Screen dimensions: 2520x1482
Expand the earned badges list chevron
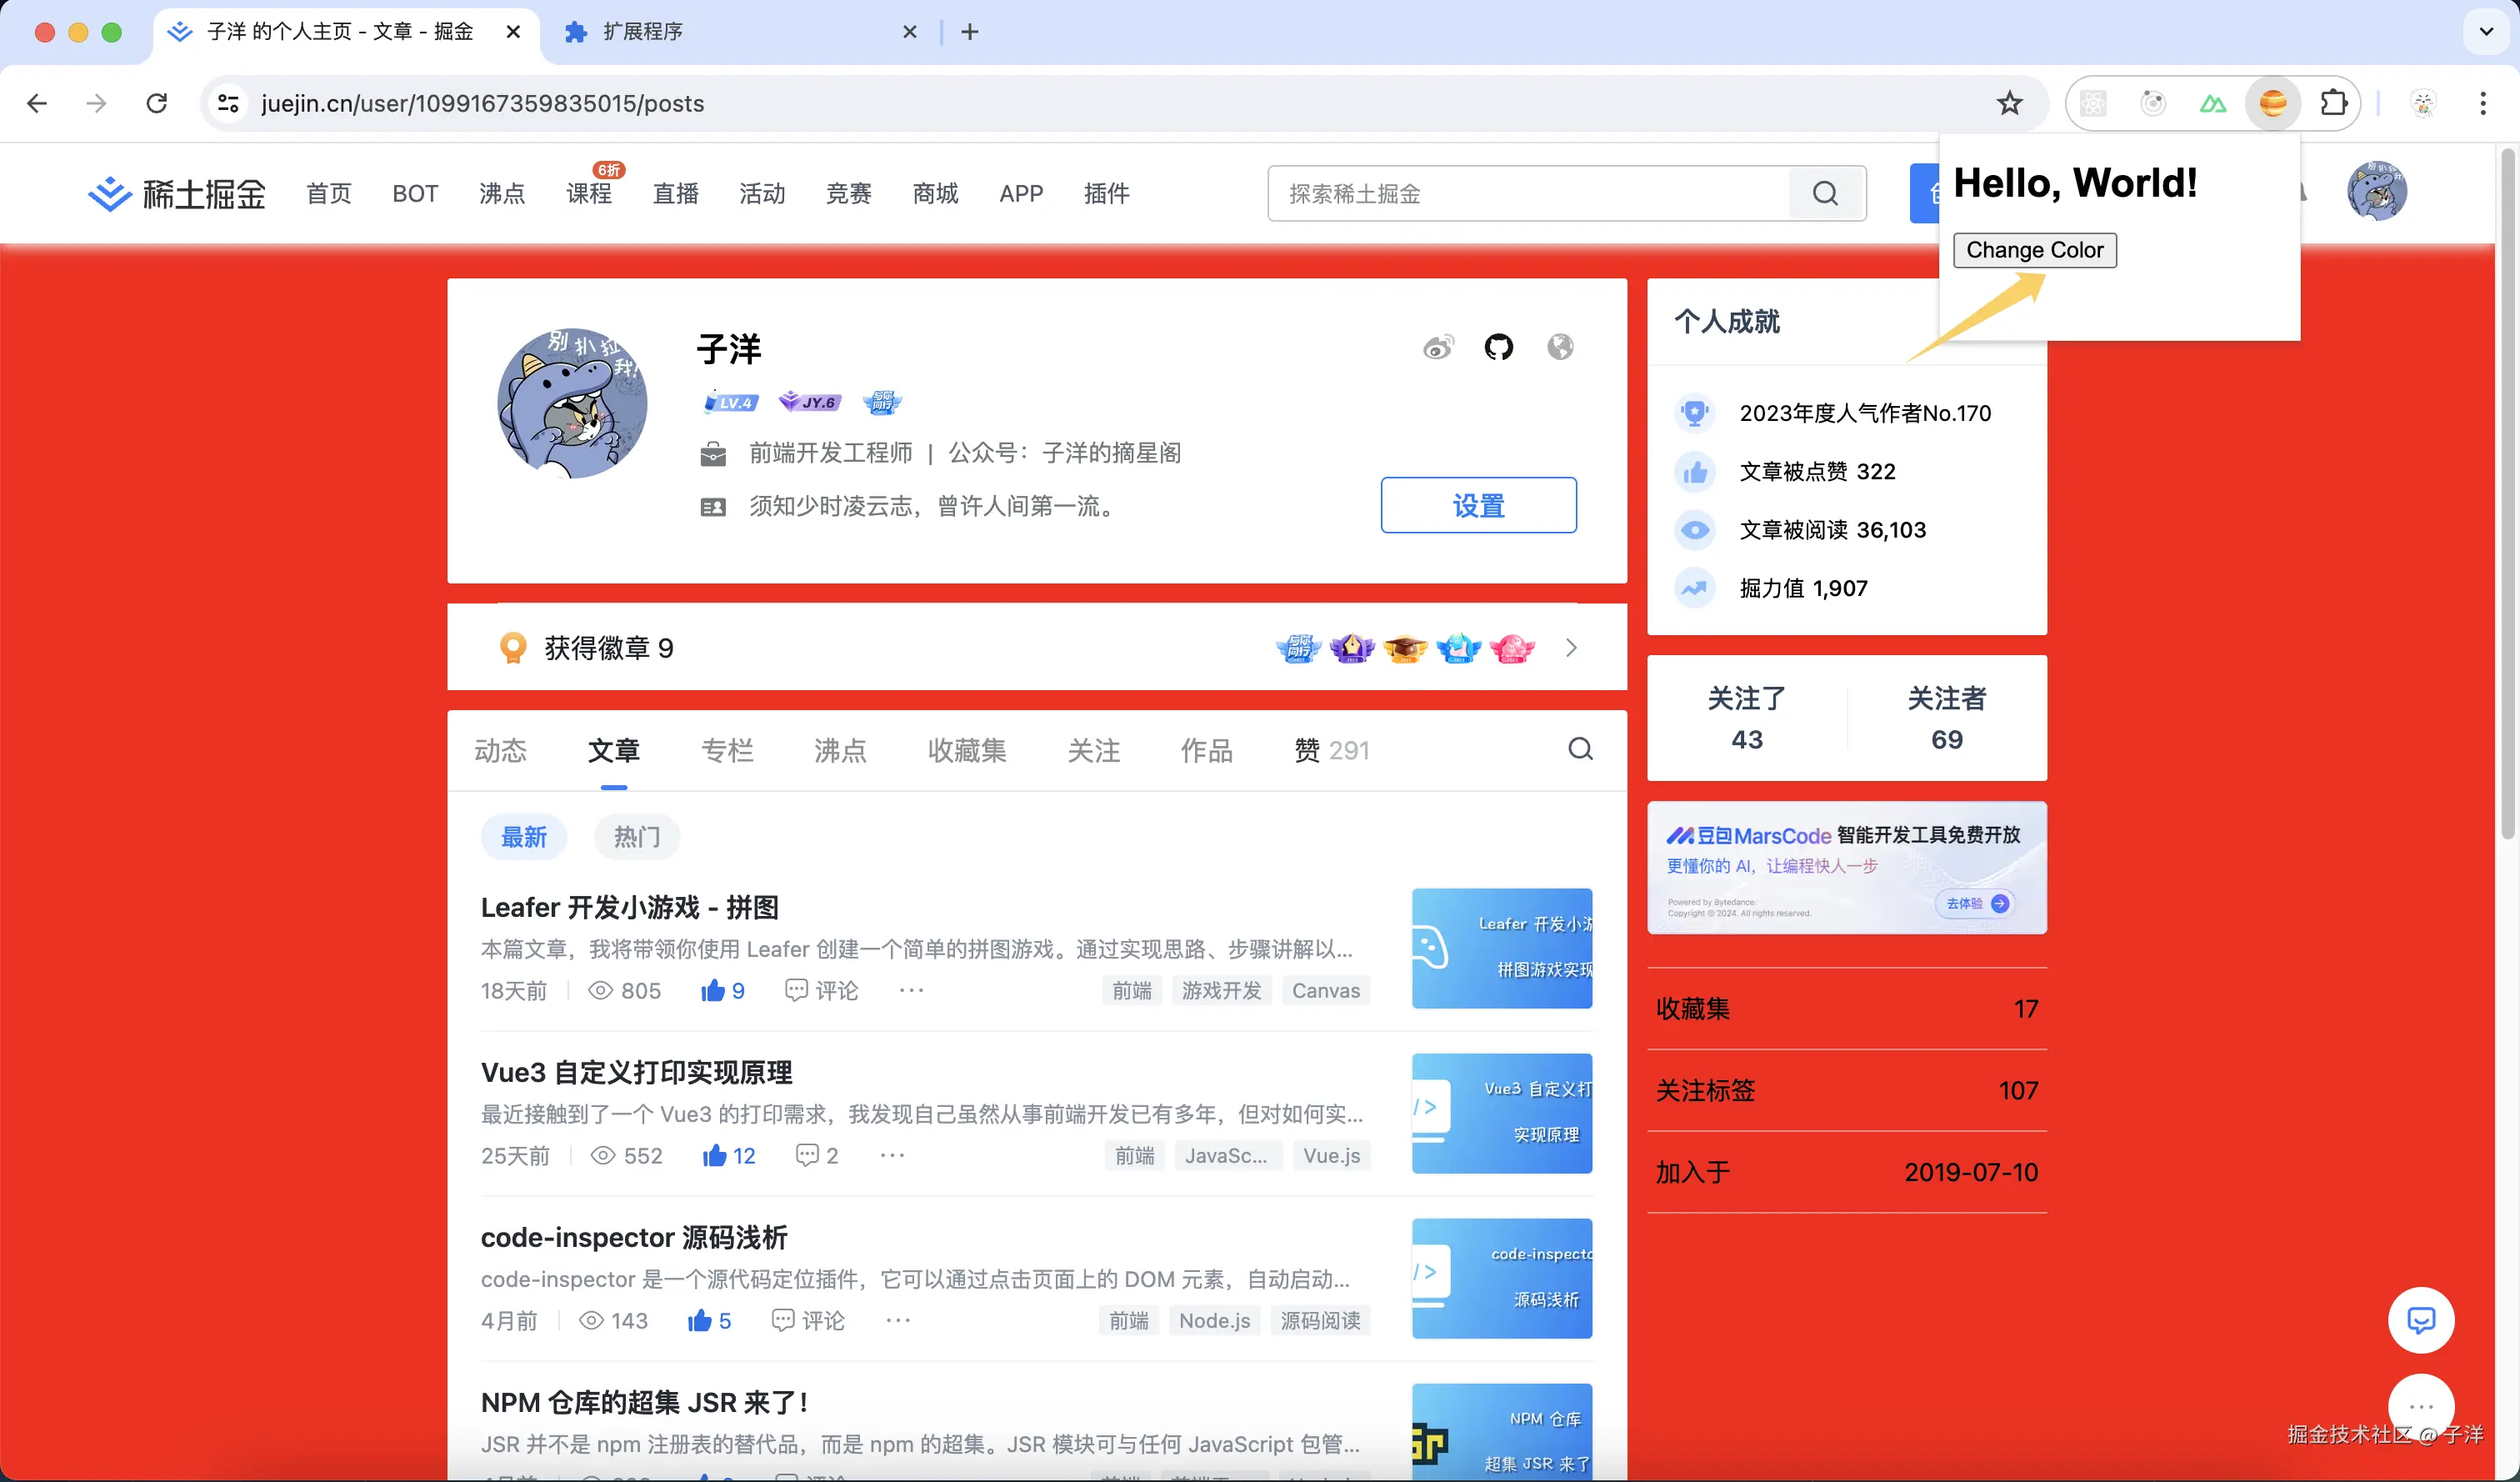tap(1571, 648)
